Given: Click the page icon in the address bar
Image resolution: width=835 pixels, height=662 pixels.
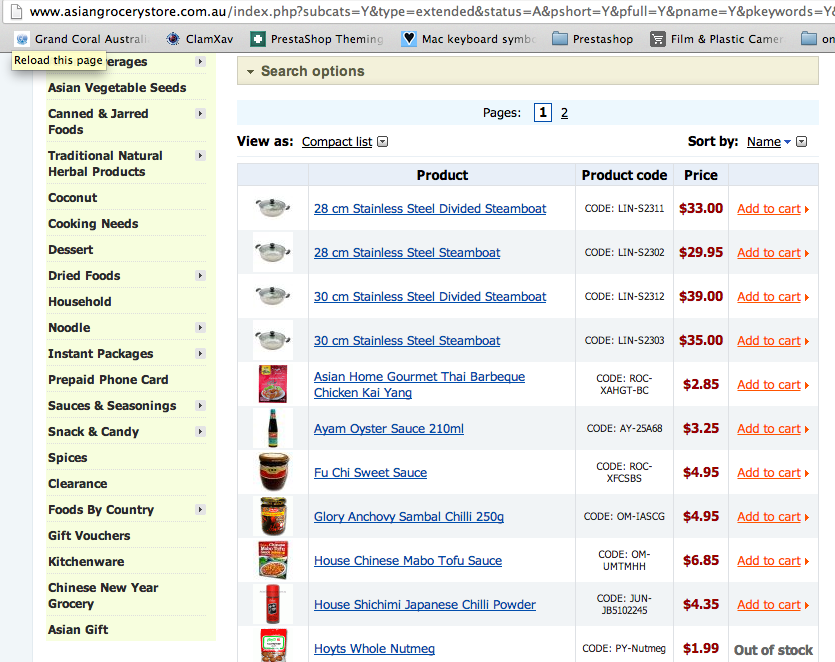Looking at the screenshot, I should pos(17,11).
